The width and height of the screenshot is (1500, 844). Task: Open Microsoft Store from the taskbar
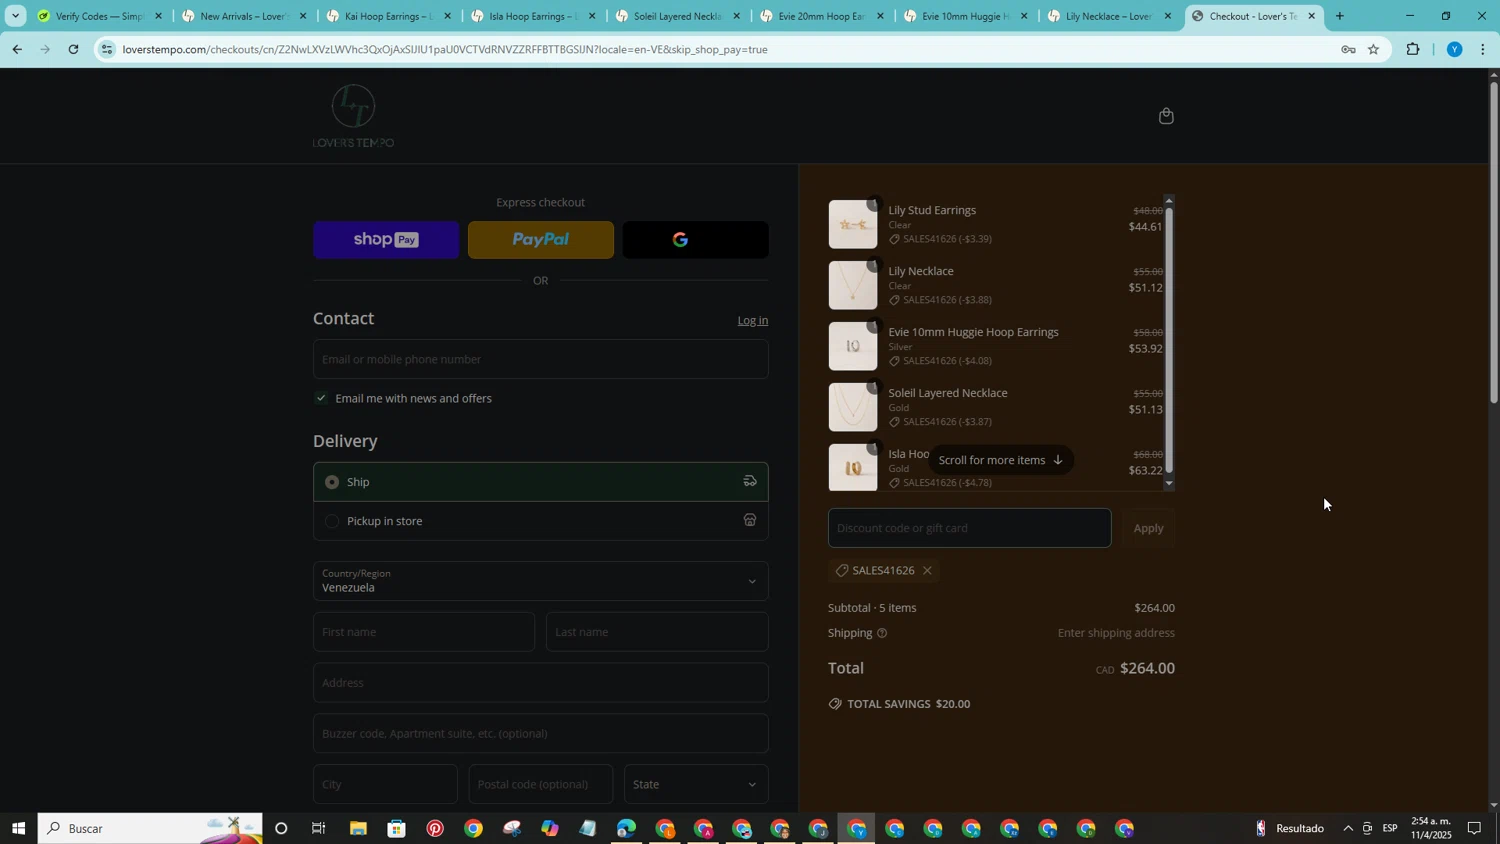397,829
